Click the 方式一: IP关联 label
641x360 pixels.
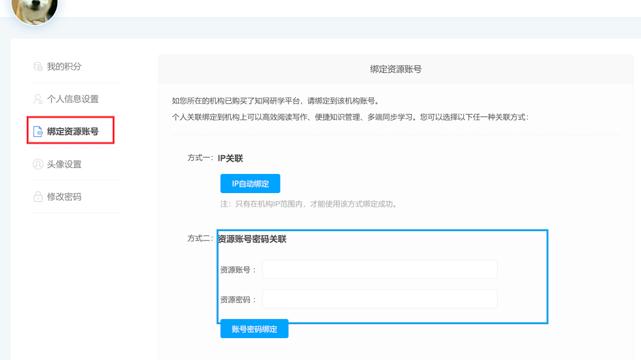[x=215, y=158]
